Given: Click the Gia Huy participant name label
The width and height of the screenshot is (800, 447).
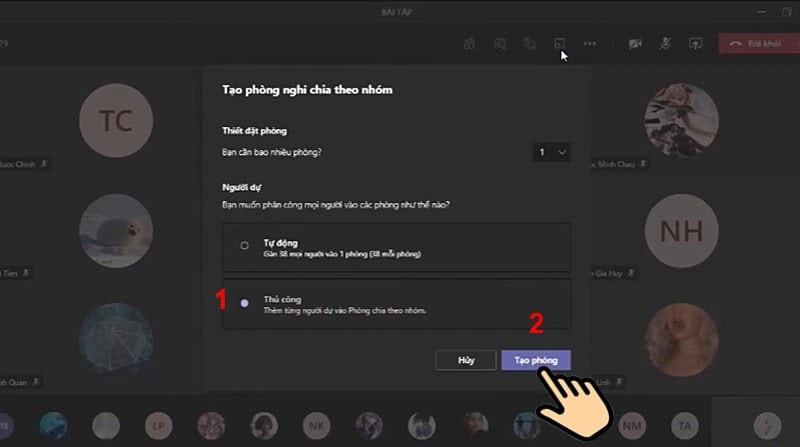Looking at the screenshot, I should [x=607, y=274].
